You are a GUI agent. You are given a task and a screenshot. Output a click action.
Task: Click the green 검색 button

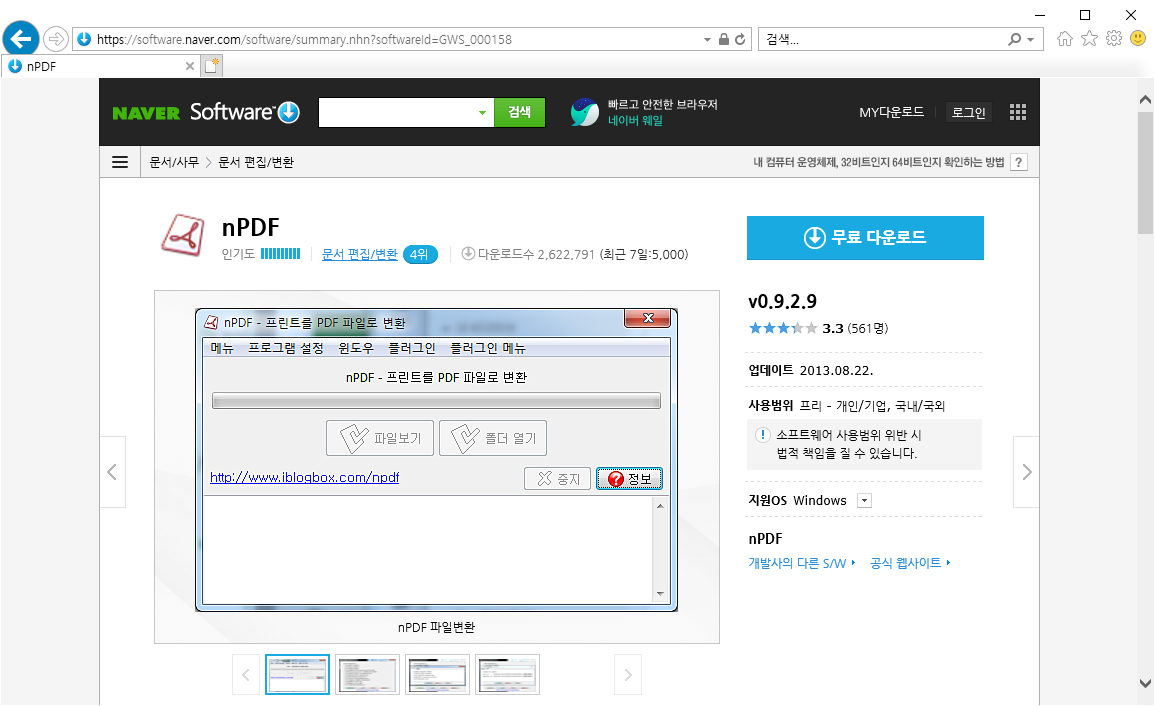519,112
